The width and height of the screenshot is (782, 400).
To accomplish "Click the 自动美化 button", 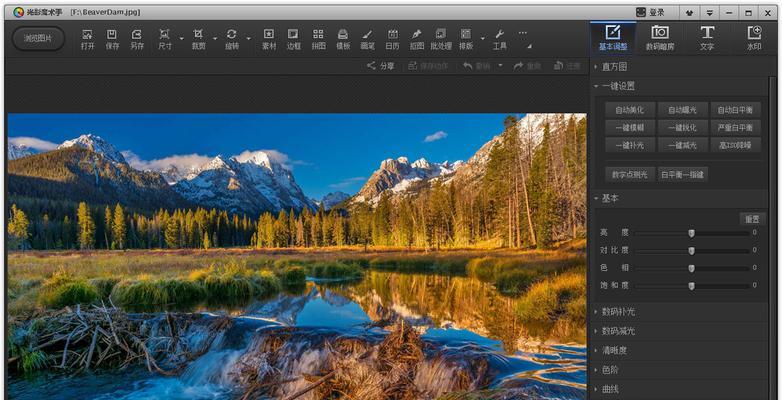I will pos(630,110).
